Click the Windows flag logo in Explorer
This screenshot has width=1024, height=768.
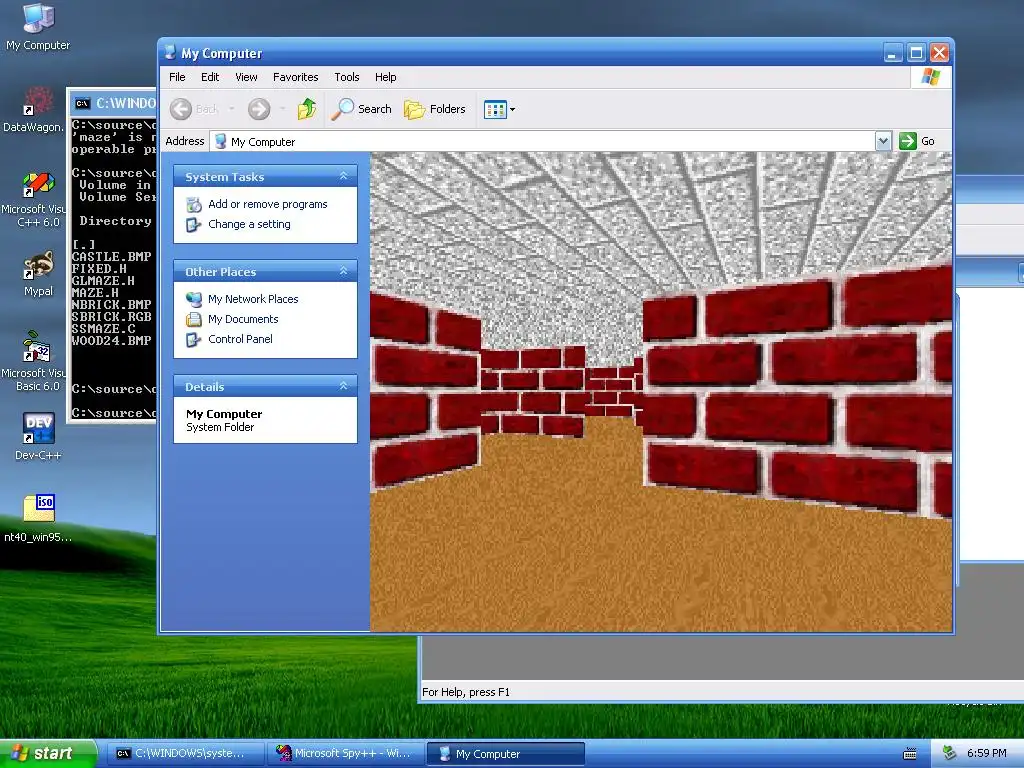tap(931, 77)
